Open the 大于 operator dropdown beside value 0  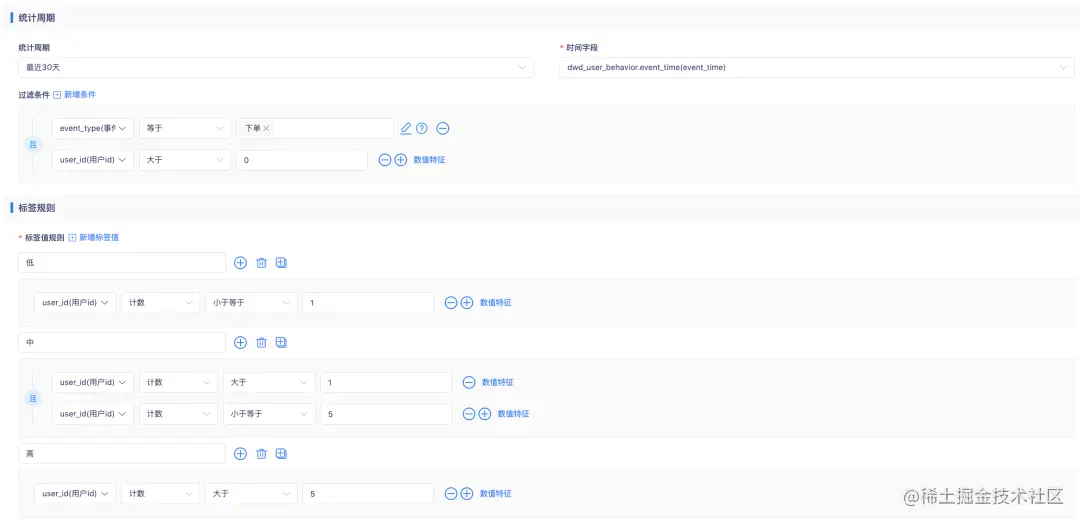(185, 160)
